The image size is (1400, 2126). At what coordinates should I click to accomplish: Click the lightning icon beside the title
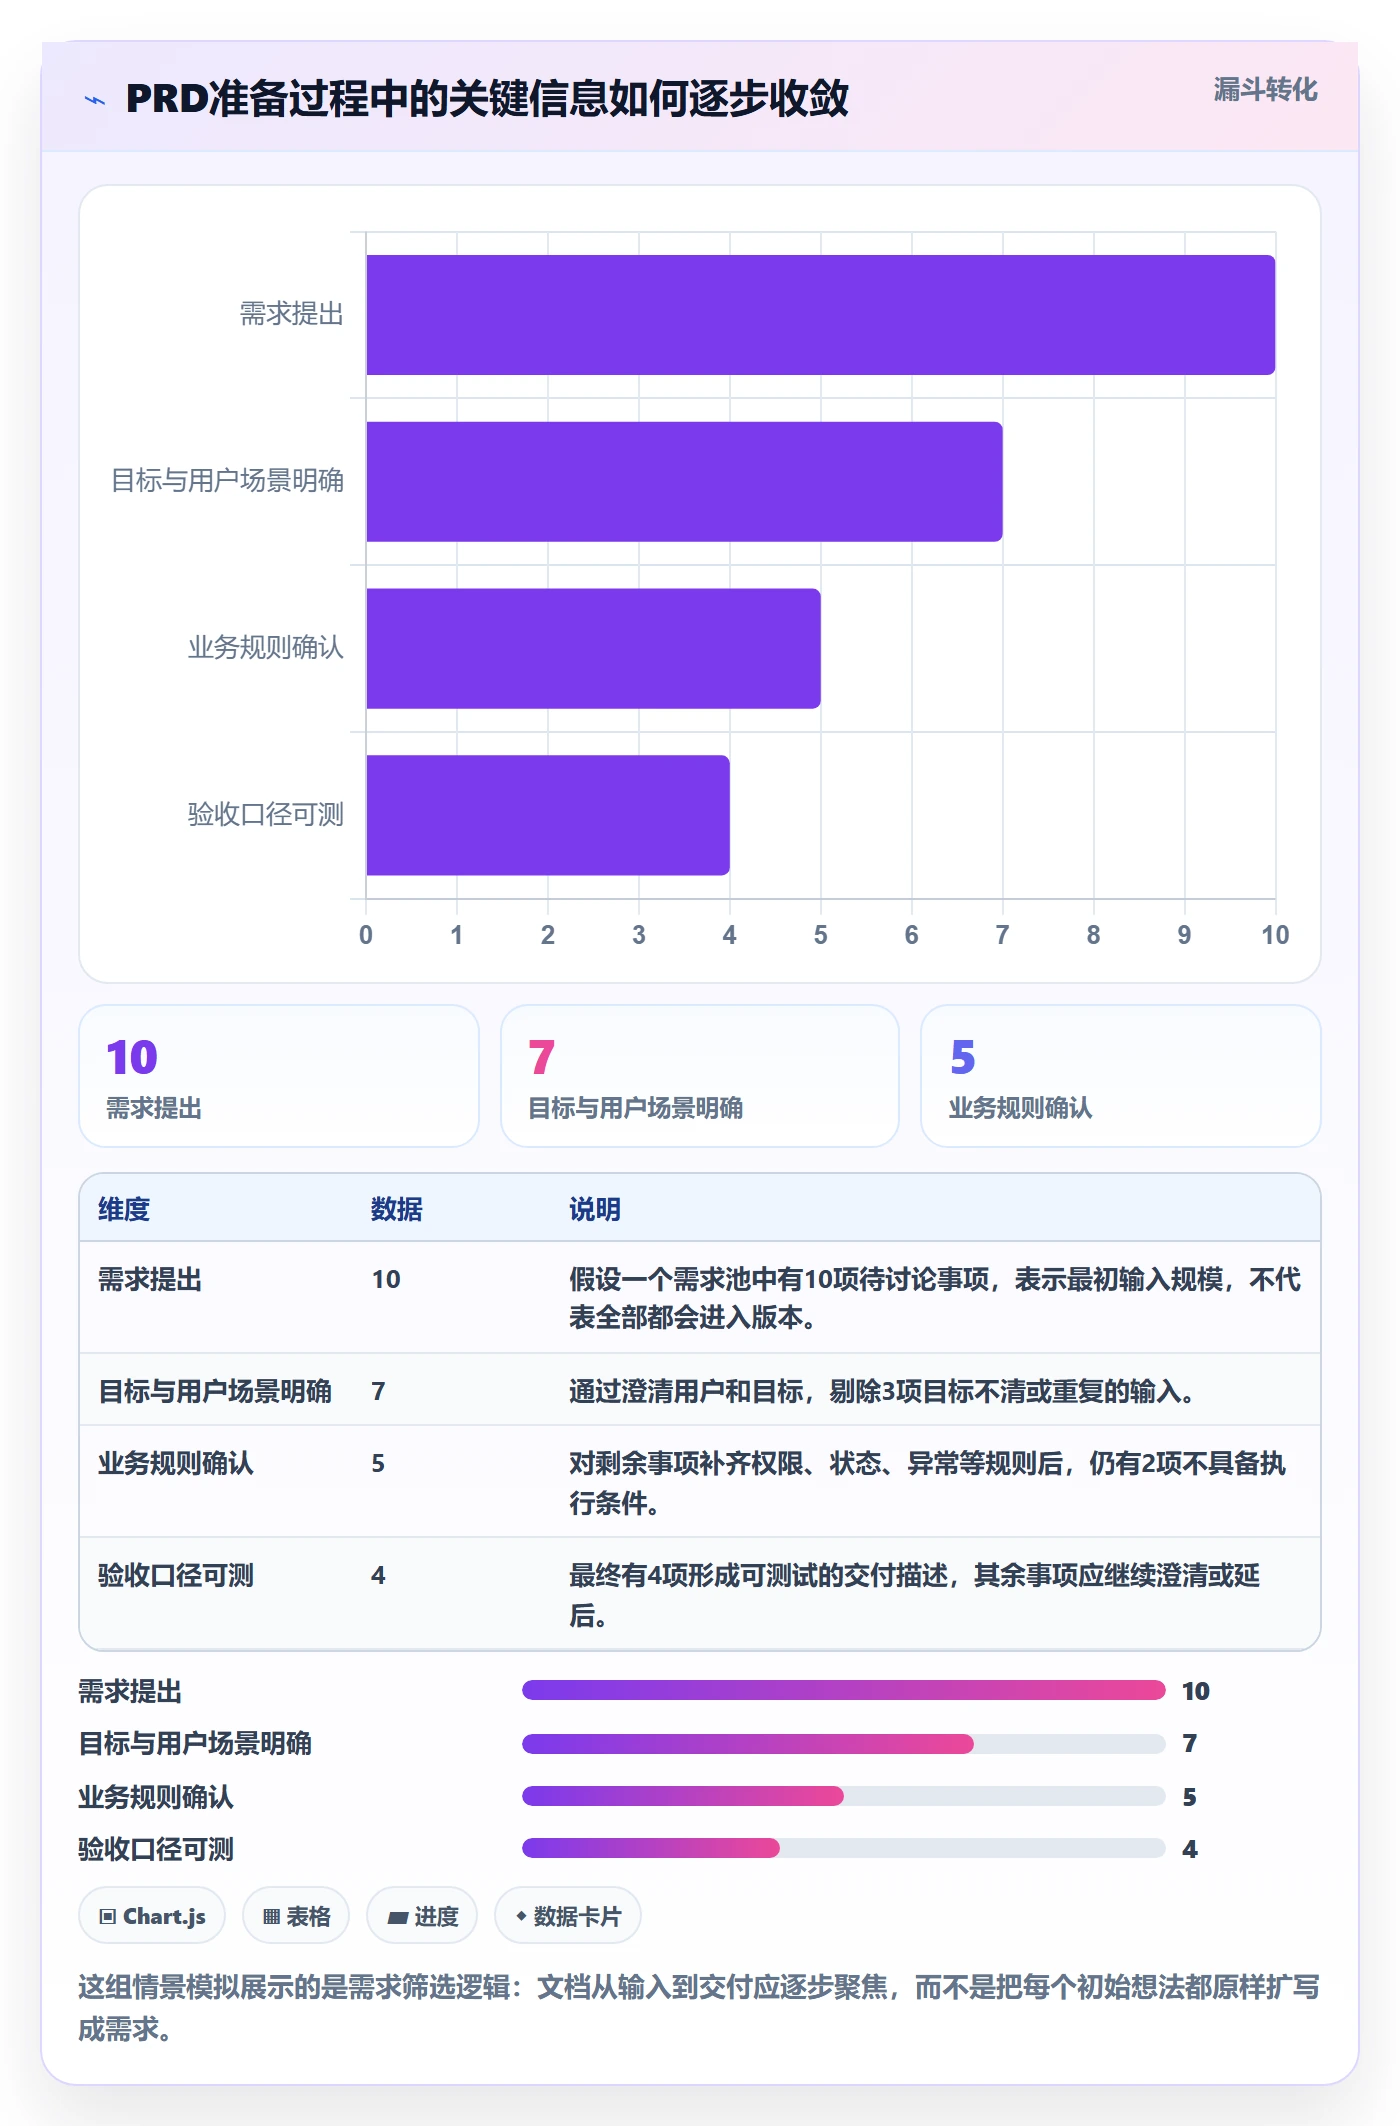[x=95, y=100]
